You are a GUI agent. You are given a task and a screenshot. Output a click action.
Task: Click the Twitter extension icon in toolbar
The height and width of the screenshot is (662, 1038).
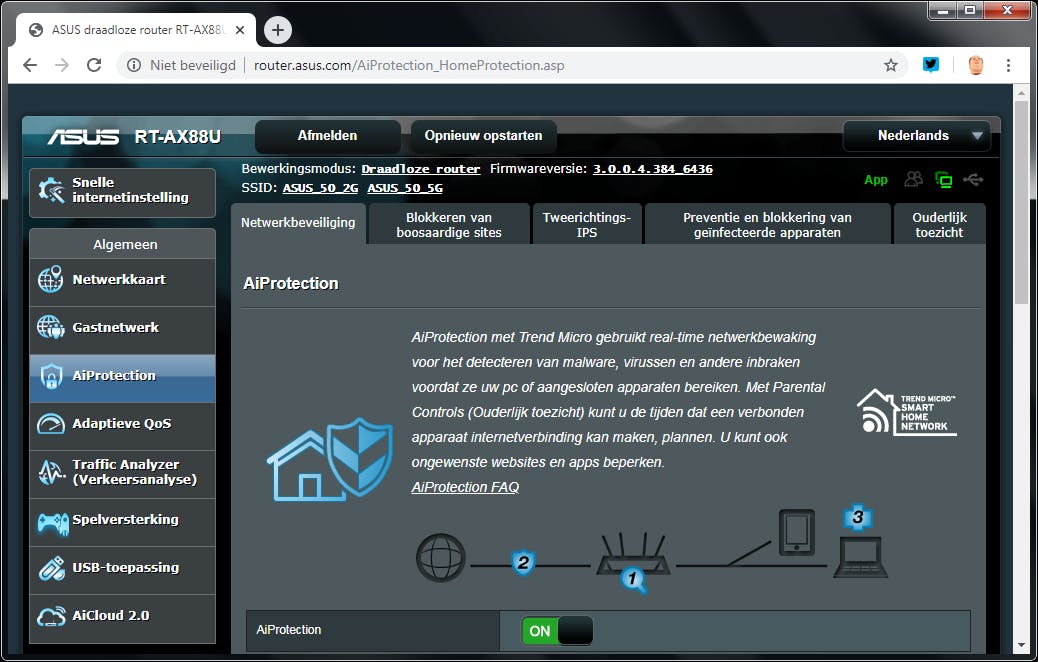coord(931,64)
